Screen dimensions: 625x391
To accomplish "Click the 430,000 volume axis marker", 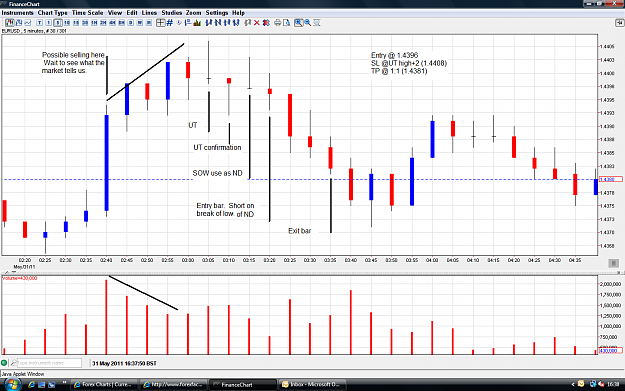I will pos(611,351).
